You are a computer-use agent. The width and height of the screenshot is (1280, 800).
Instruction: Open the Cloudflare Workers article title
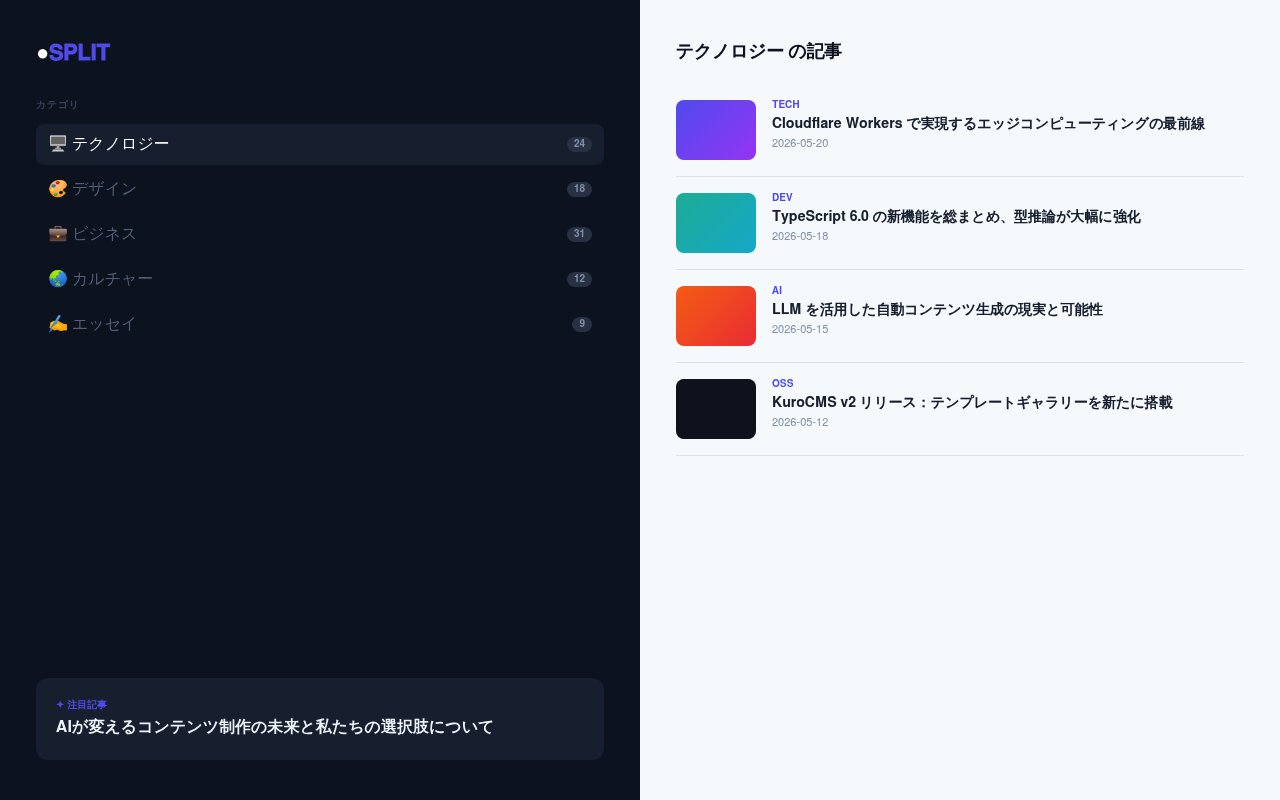[x=988, y=124]
